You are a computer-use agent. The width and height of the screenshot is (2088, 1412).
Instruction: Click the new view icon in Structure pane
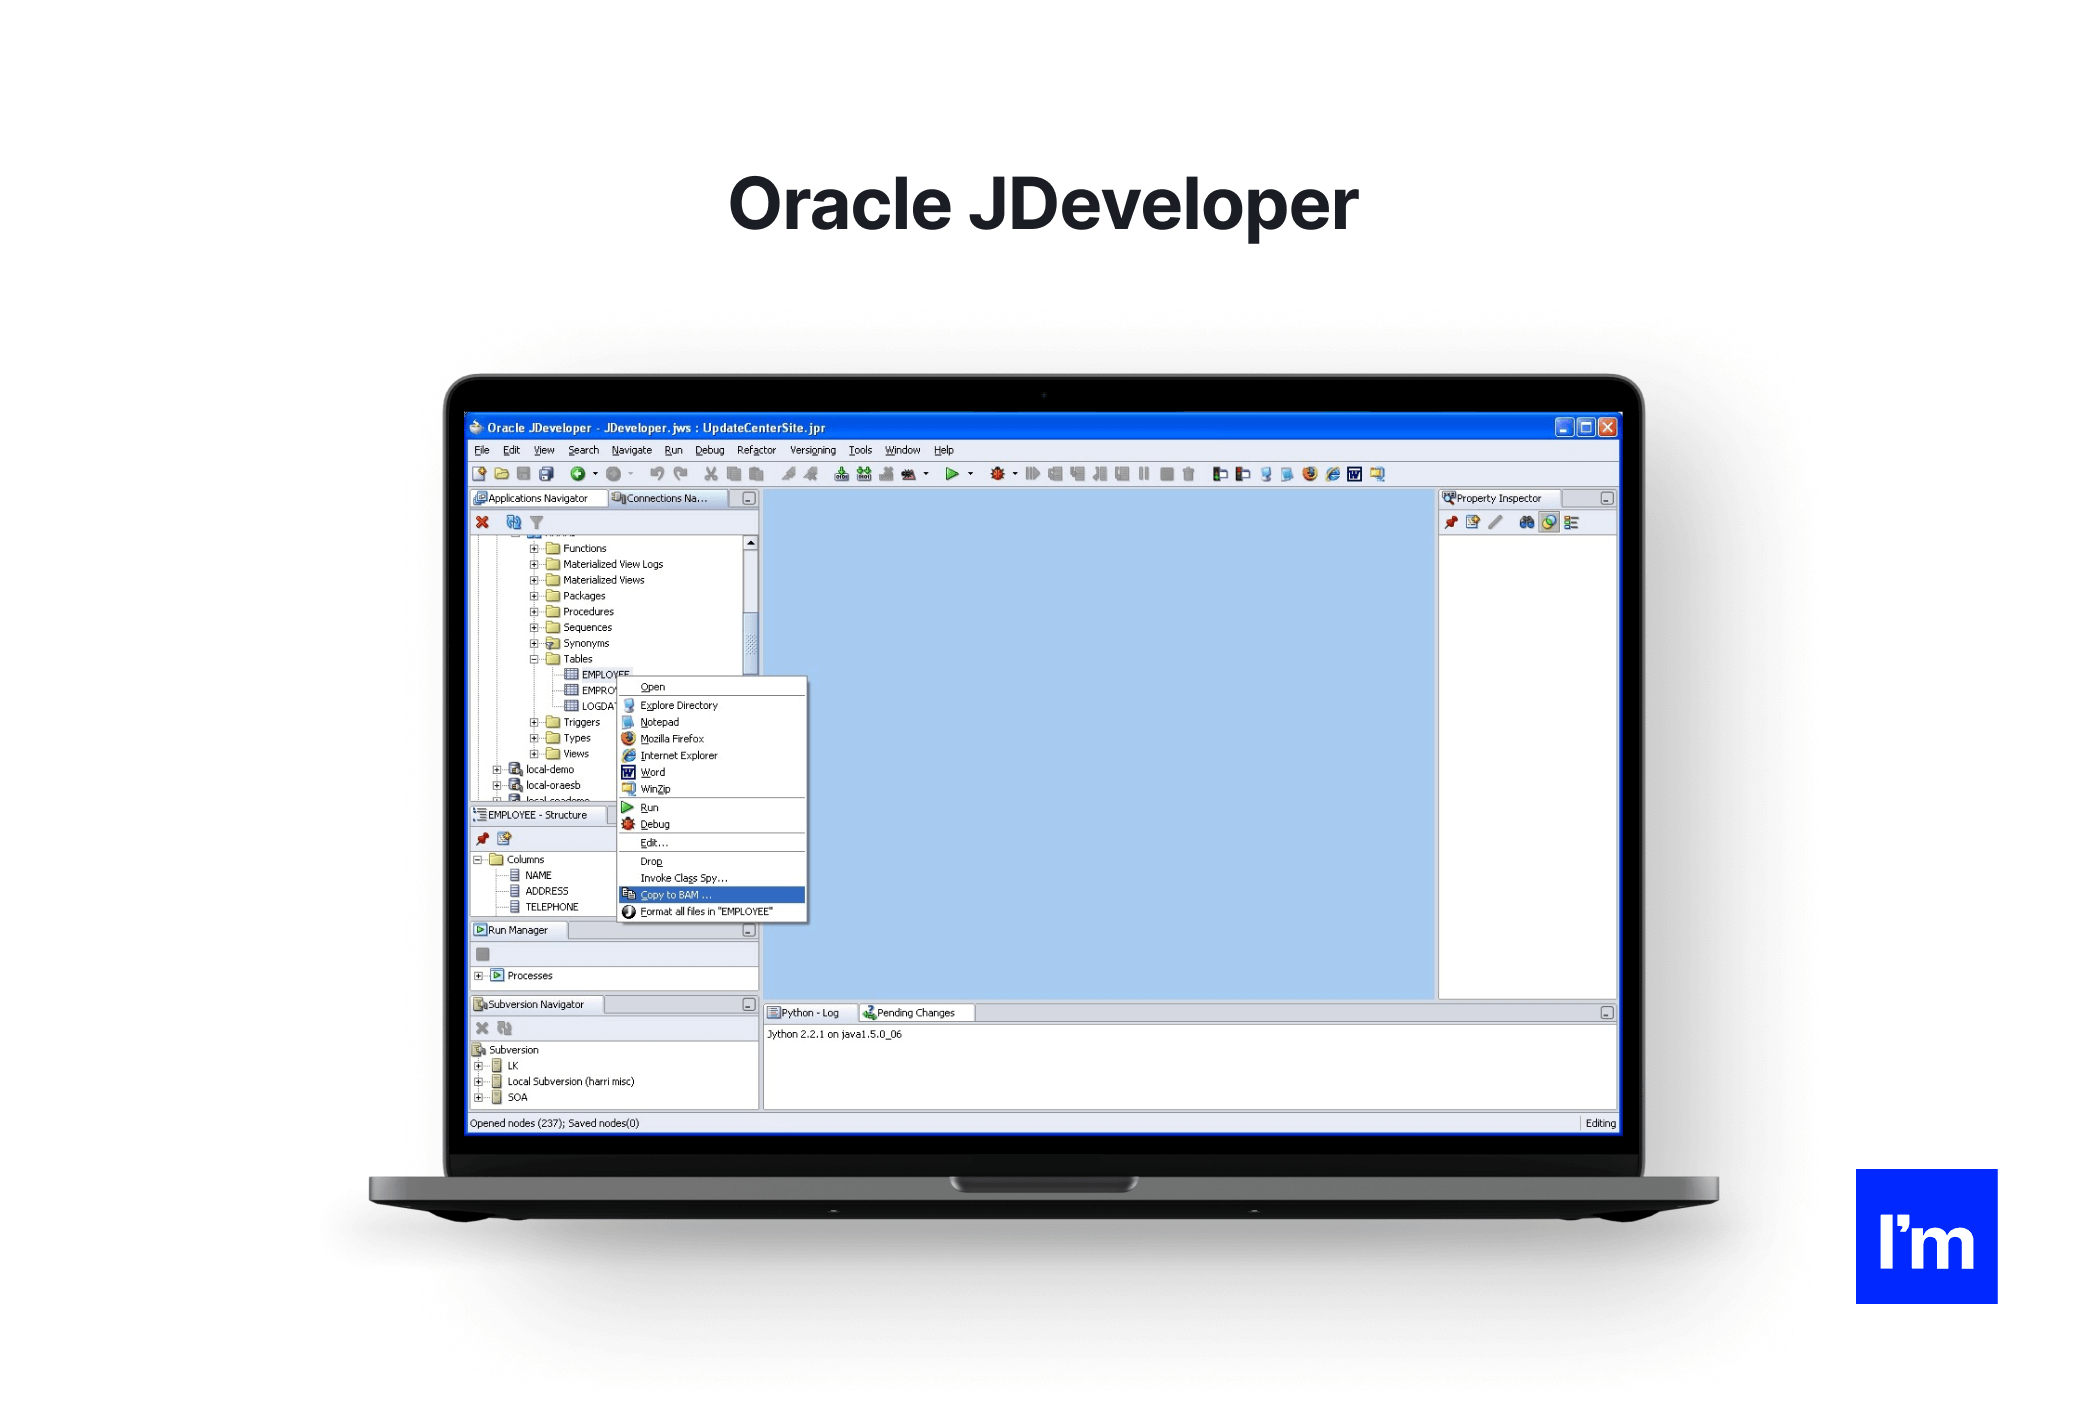click(504, 839)
